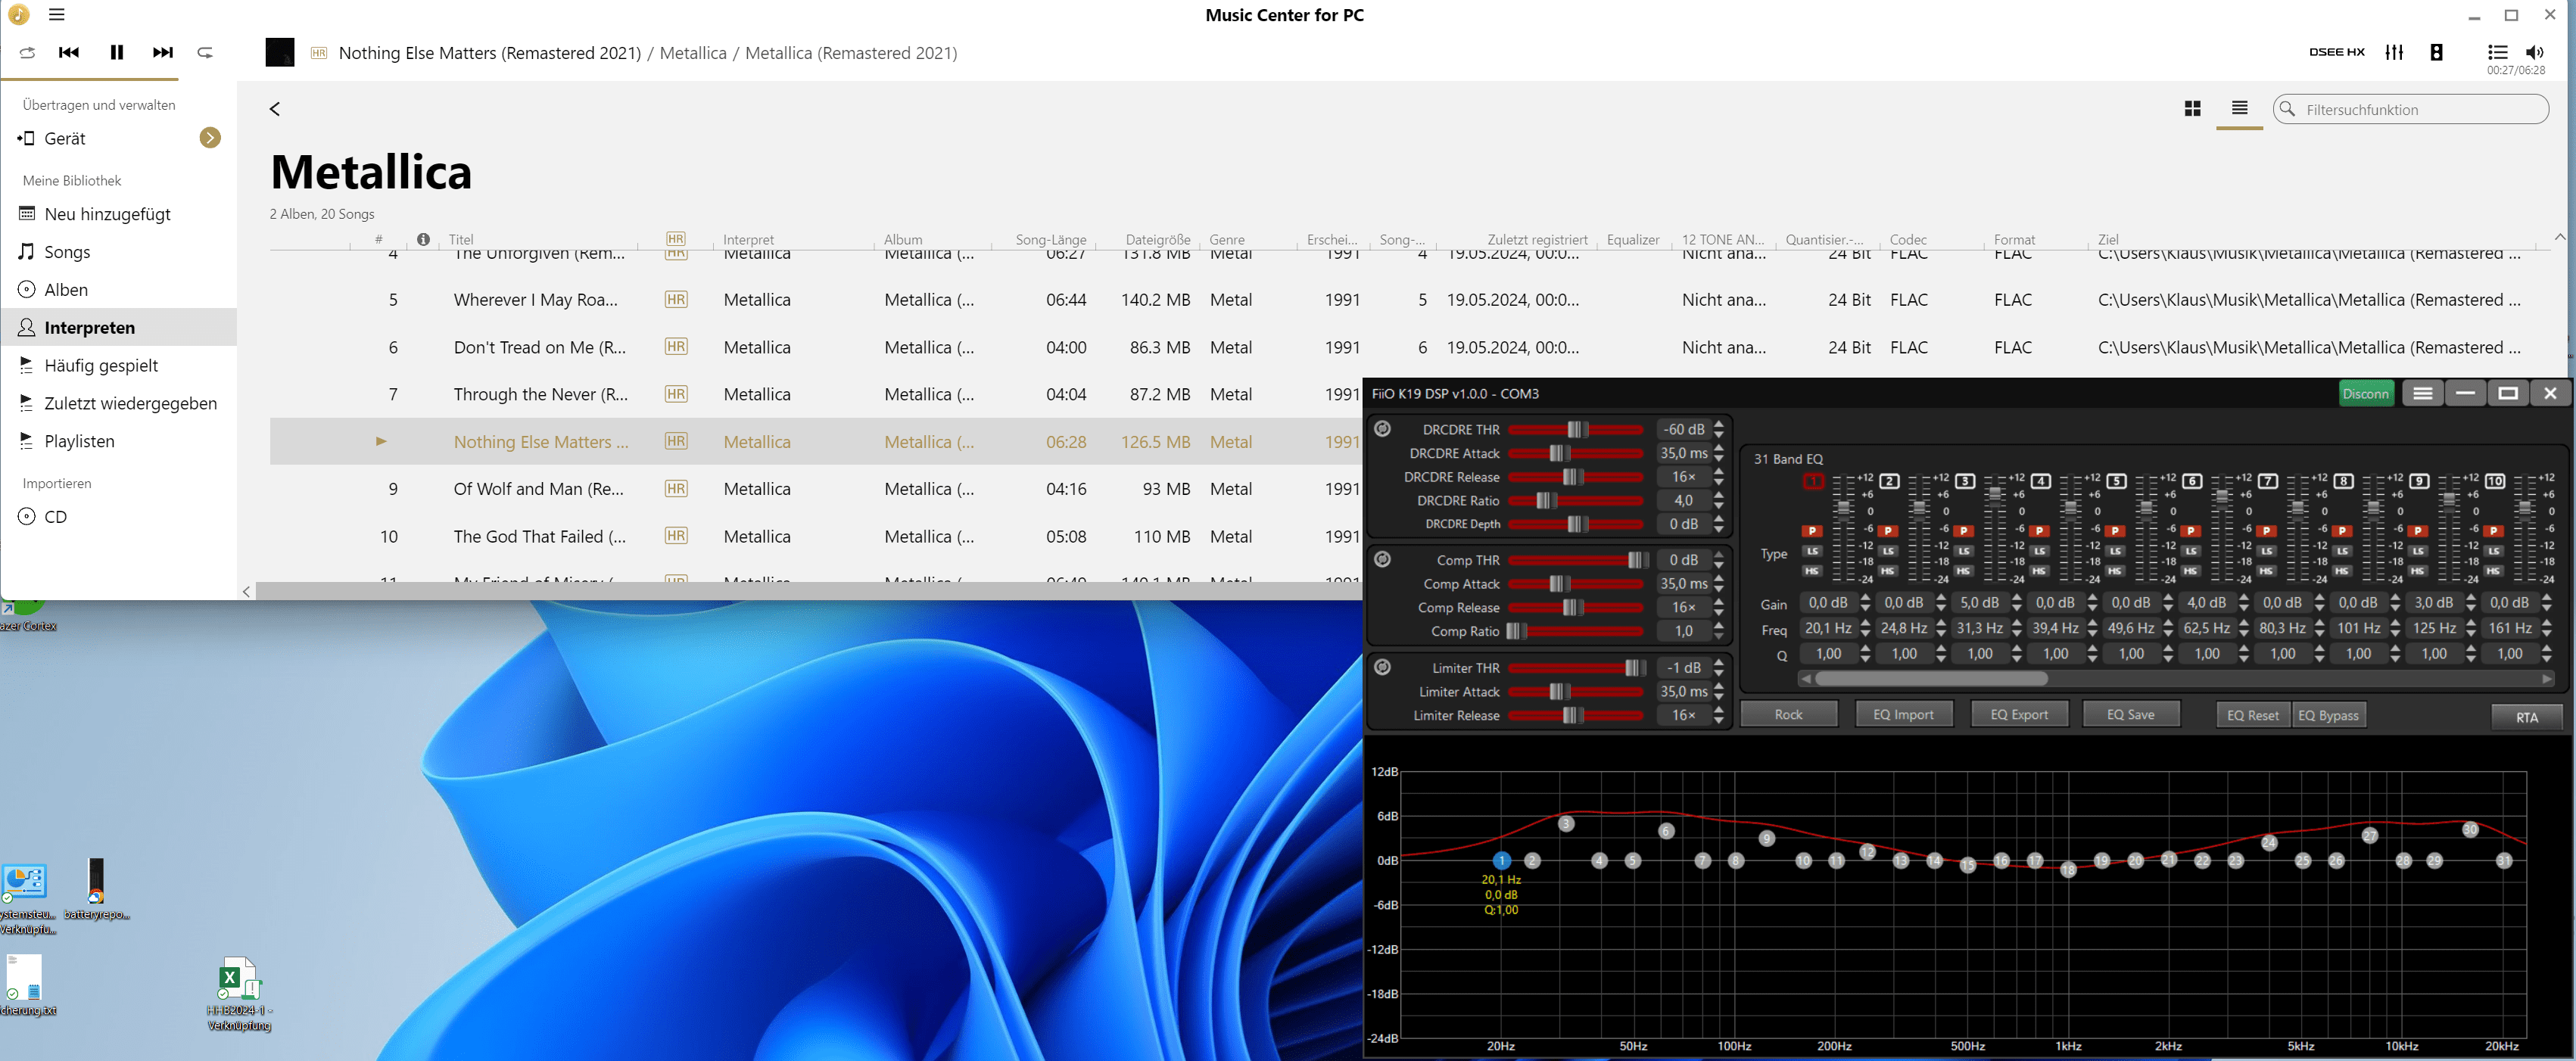This screenshot has height=1061, width=2576.
Task: Select Playlisten in the sidebar
Action: click(79, 441)
